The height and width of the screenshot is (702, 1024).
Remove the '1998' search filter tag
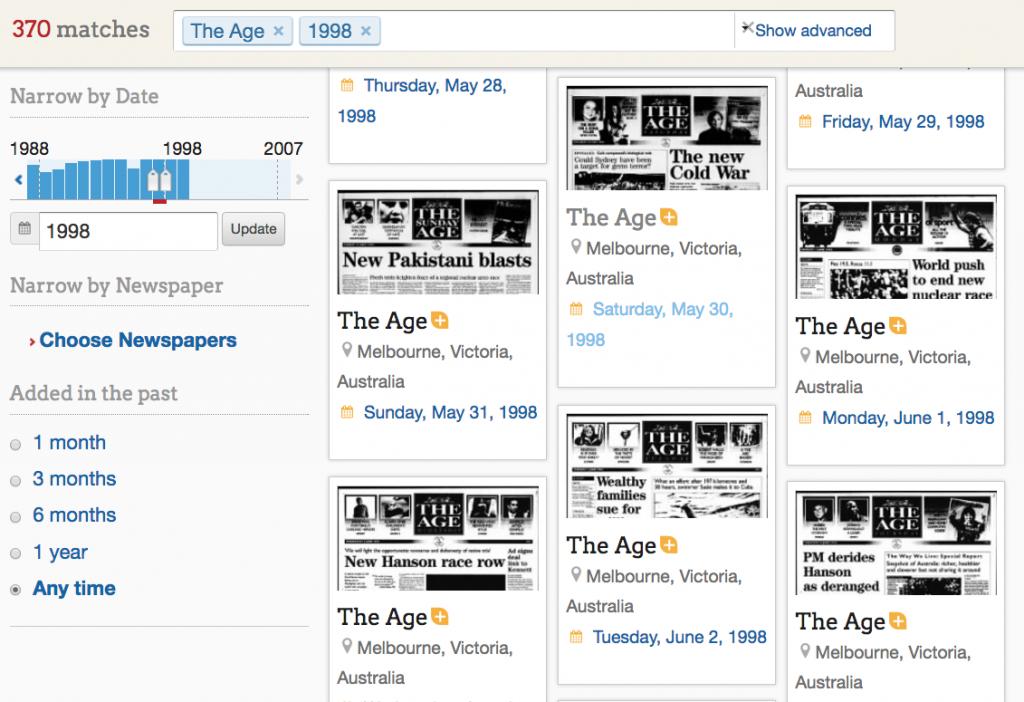pyautogui.click(x=365, y=31)
